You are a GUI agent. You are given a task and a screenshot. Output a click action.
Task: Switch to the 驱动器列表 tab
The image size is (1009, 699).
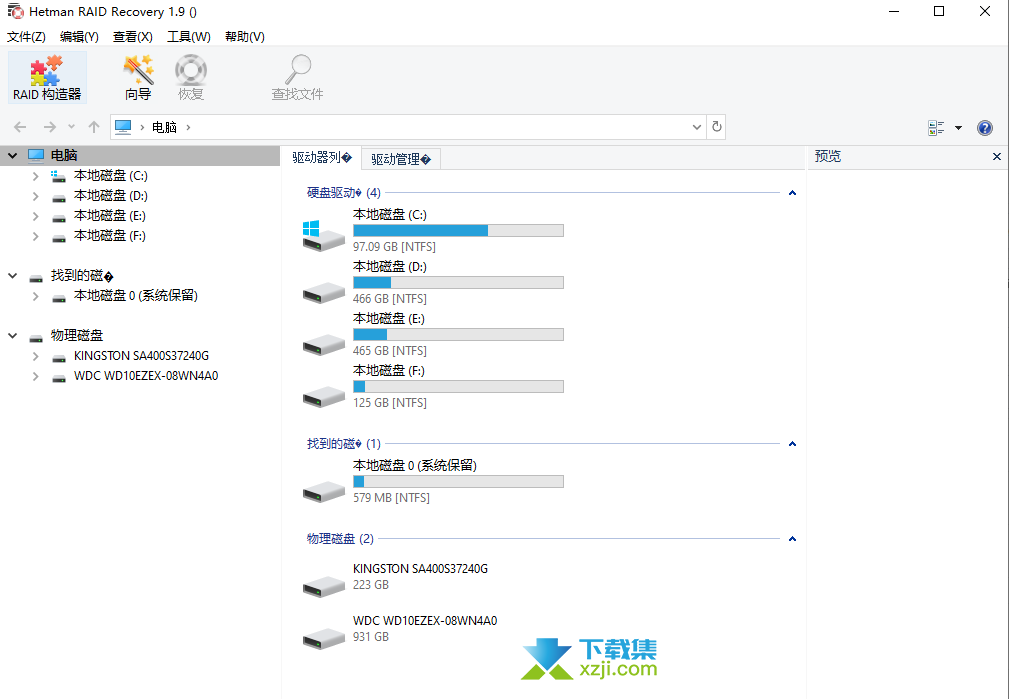[x=322, y=158]
